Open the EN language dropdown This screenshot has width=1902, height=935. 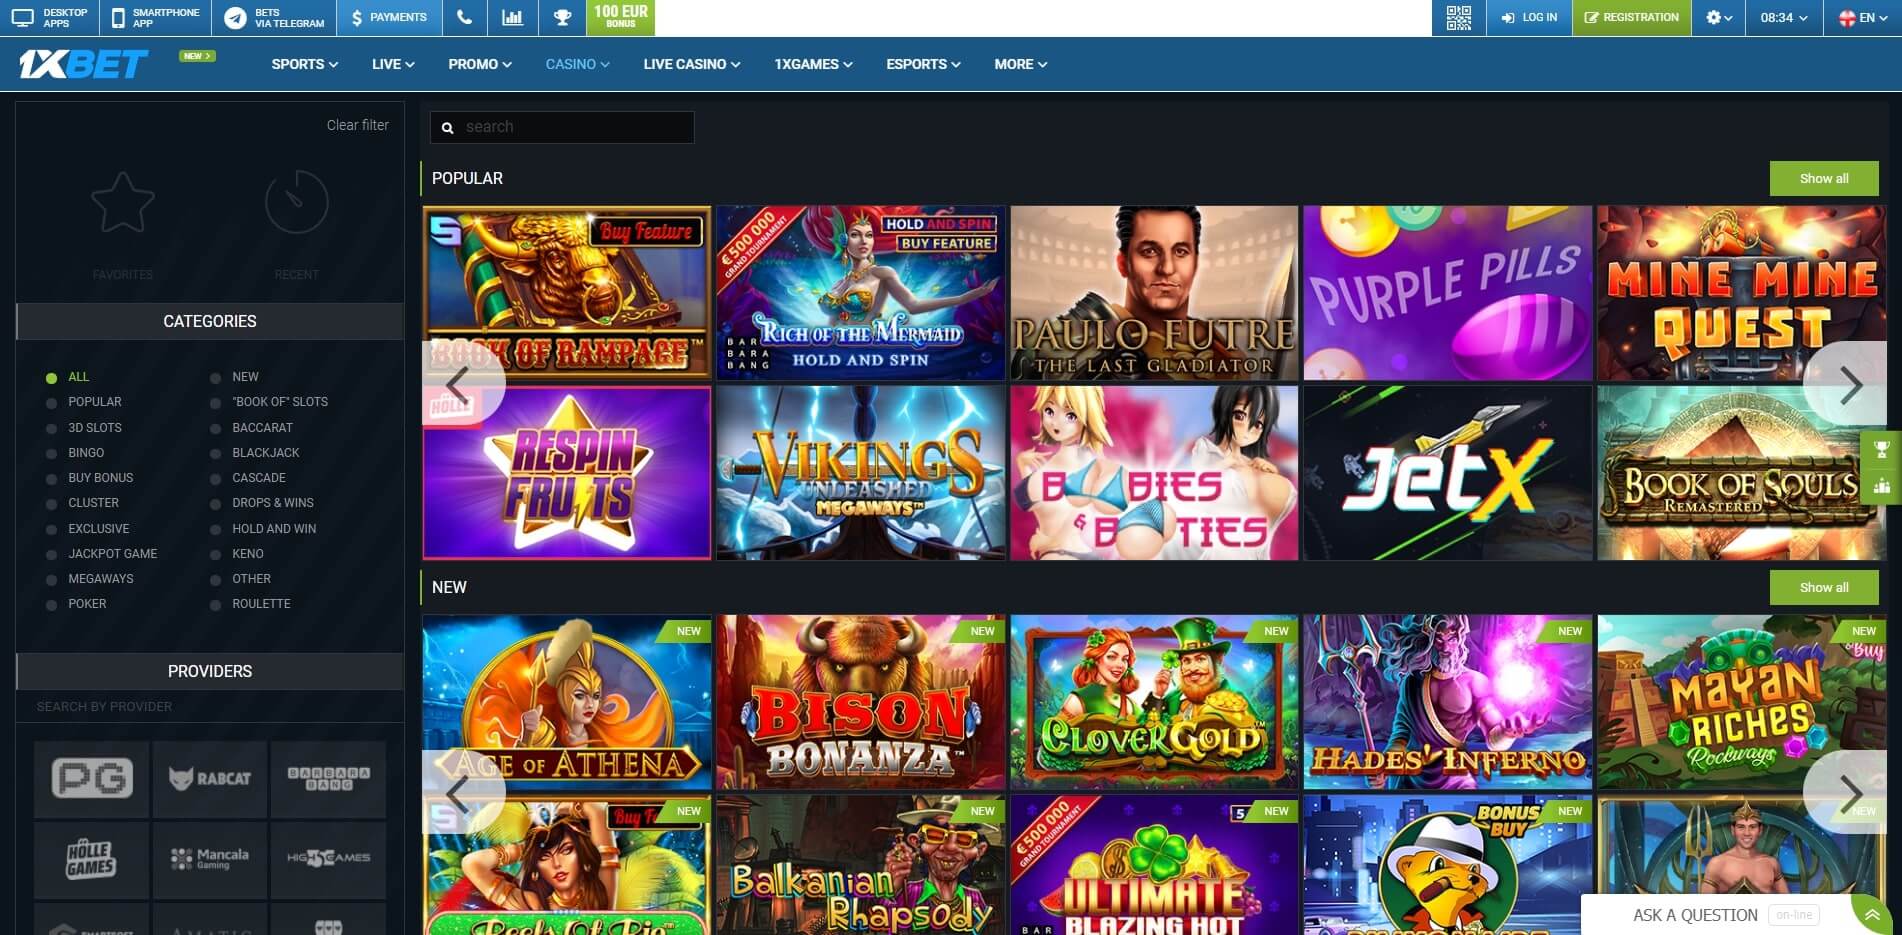tap(1868, 17)
